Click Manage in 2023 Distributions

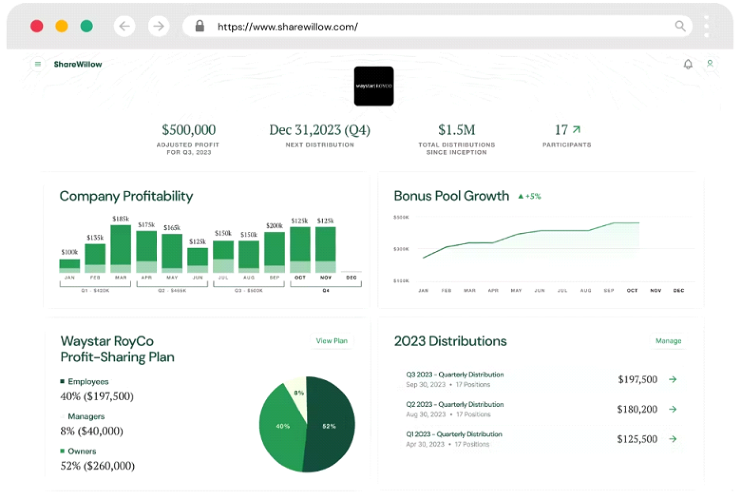pyautogui.click(x=668, y=341)
